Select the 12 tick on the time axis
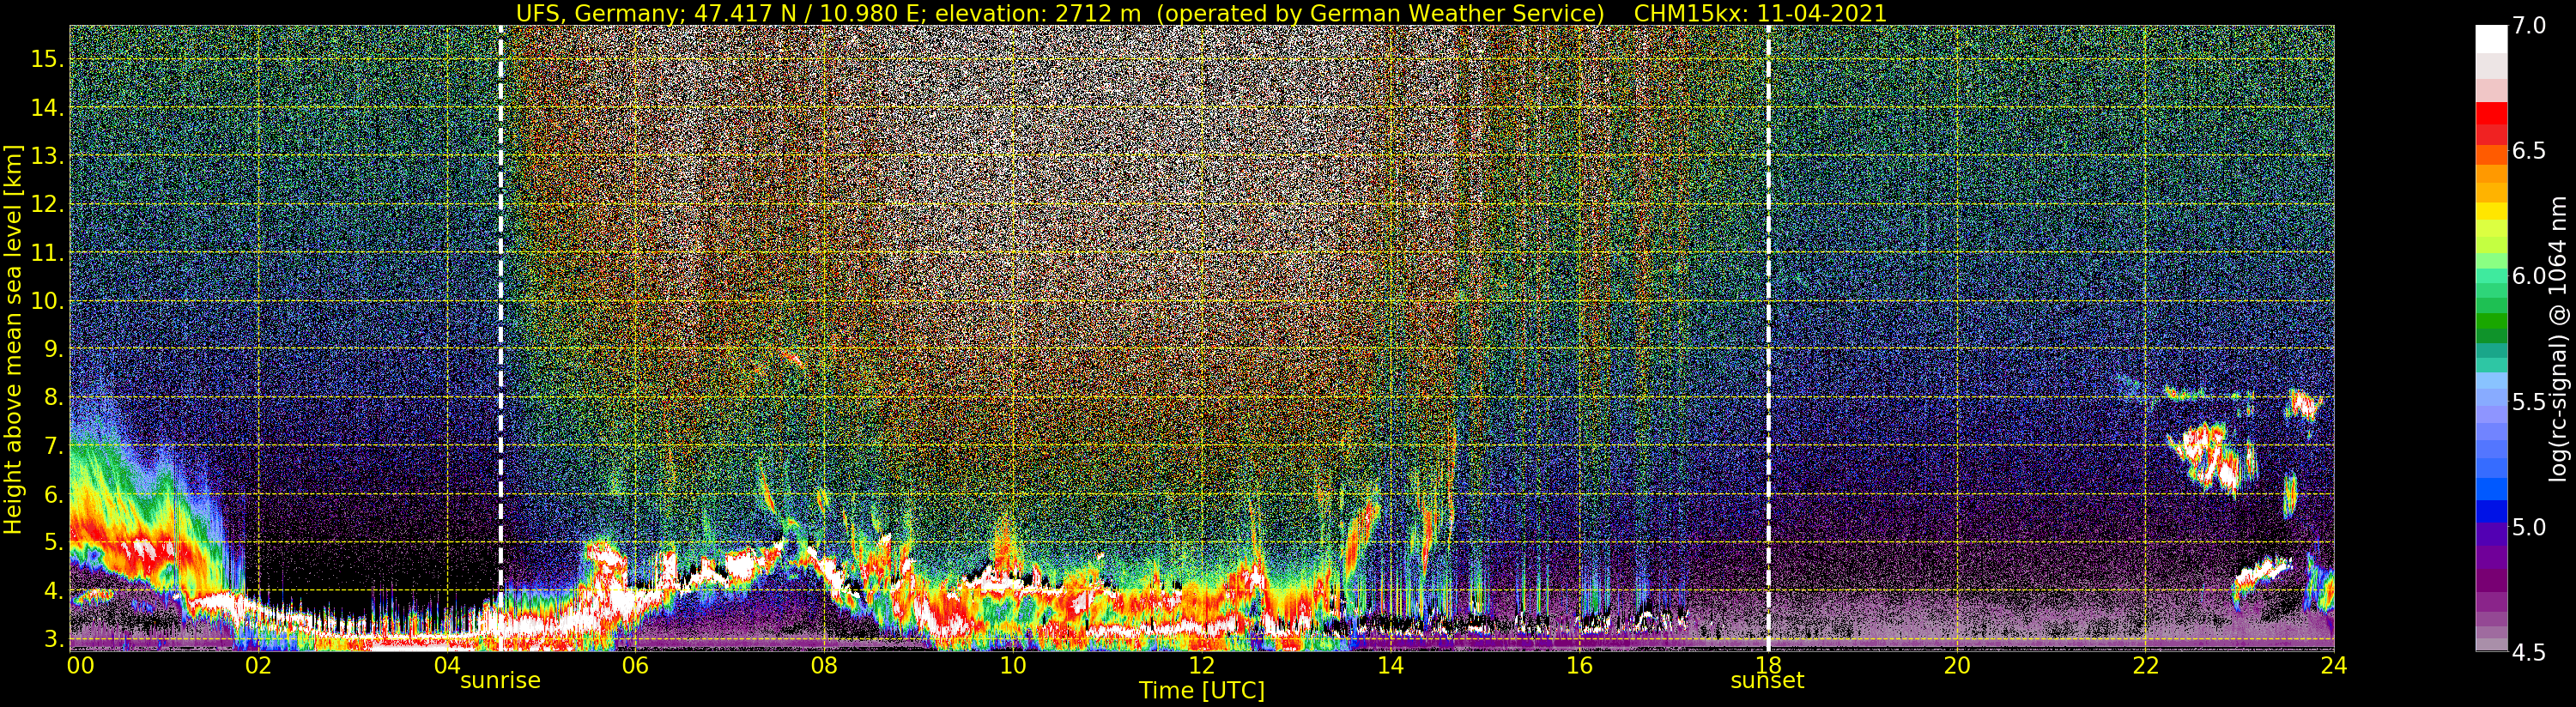 click(x=1201, y=665)
